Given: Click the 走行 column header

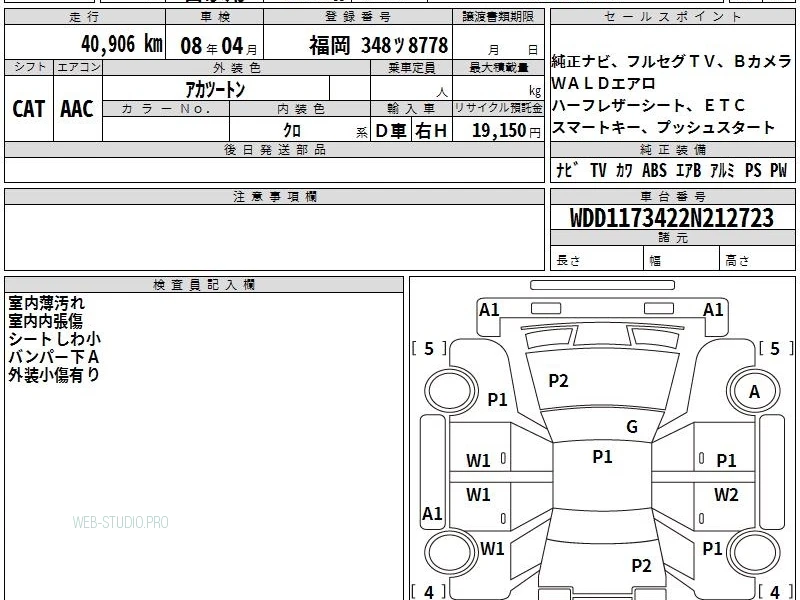Looking at the screenshot, I should pyautogui.click(x=85, y=17).
